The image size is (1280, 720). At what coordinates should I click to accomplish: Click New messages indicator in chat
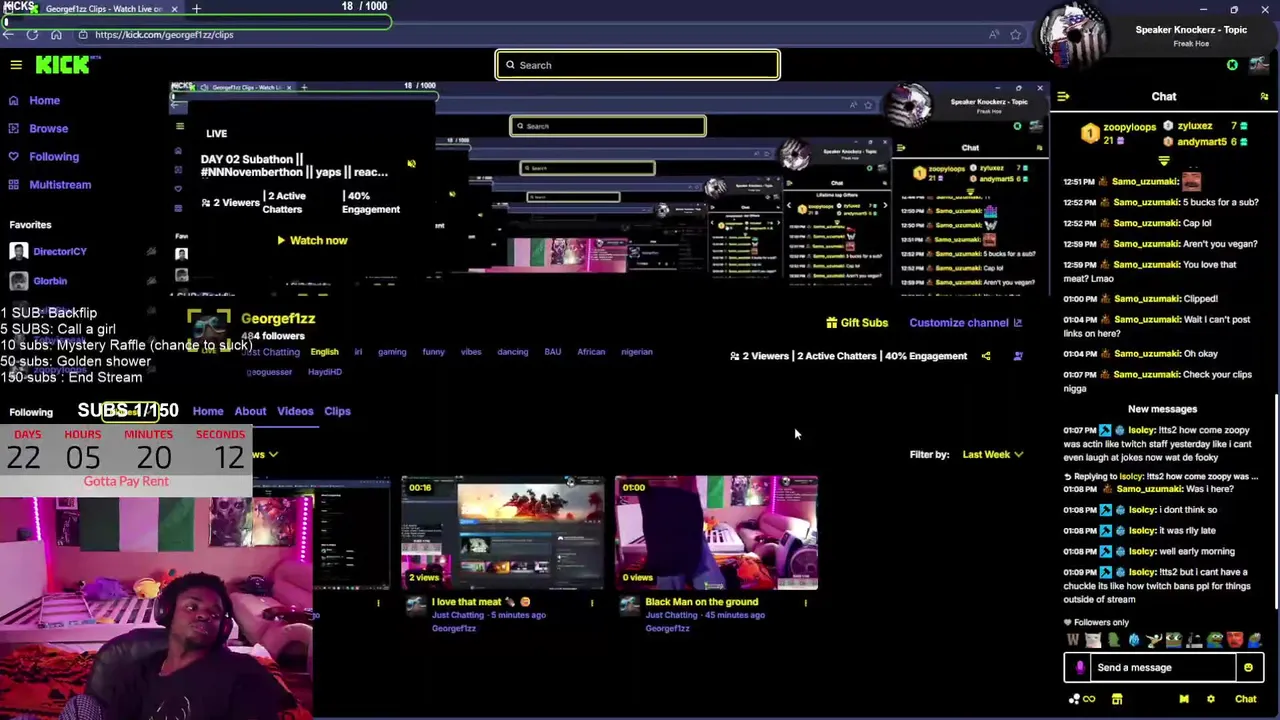pyautogui.click(x=1162, y=409)
